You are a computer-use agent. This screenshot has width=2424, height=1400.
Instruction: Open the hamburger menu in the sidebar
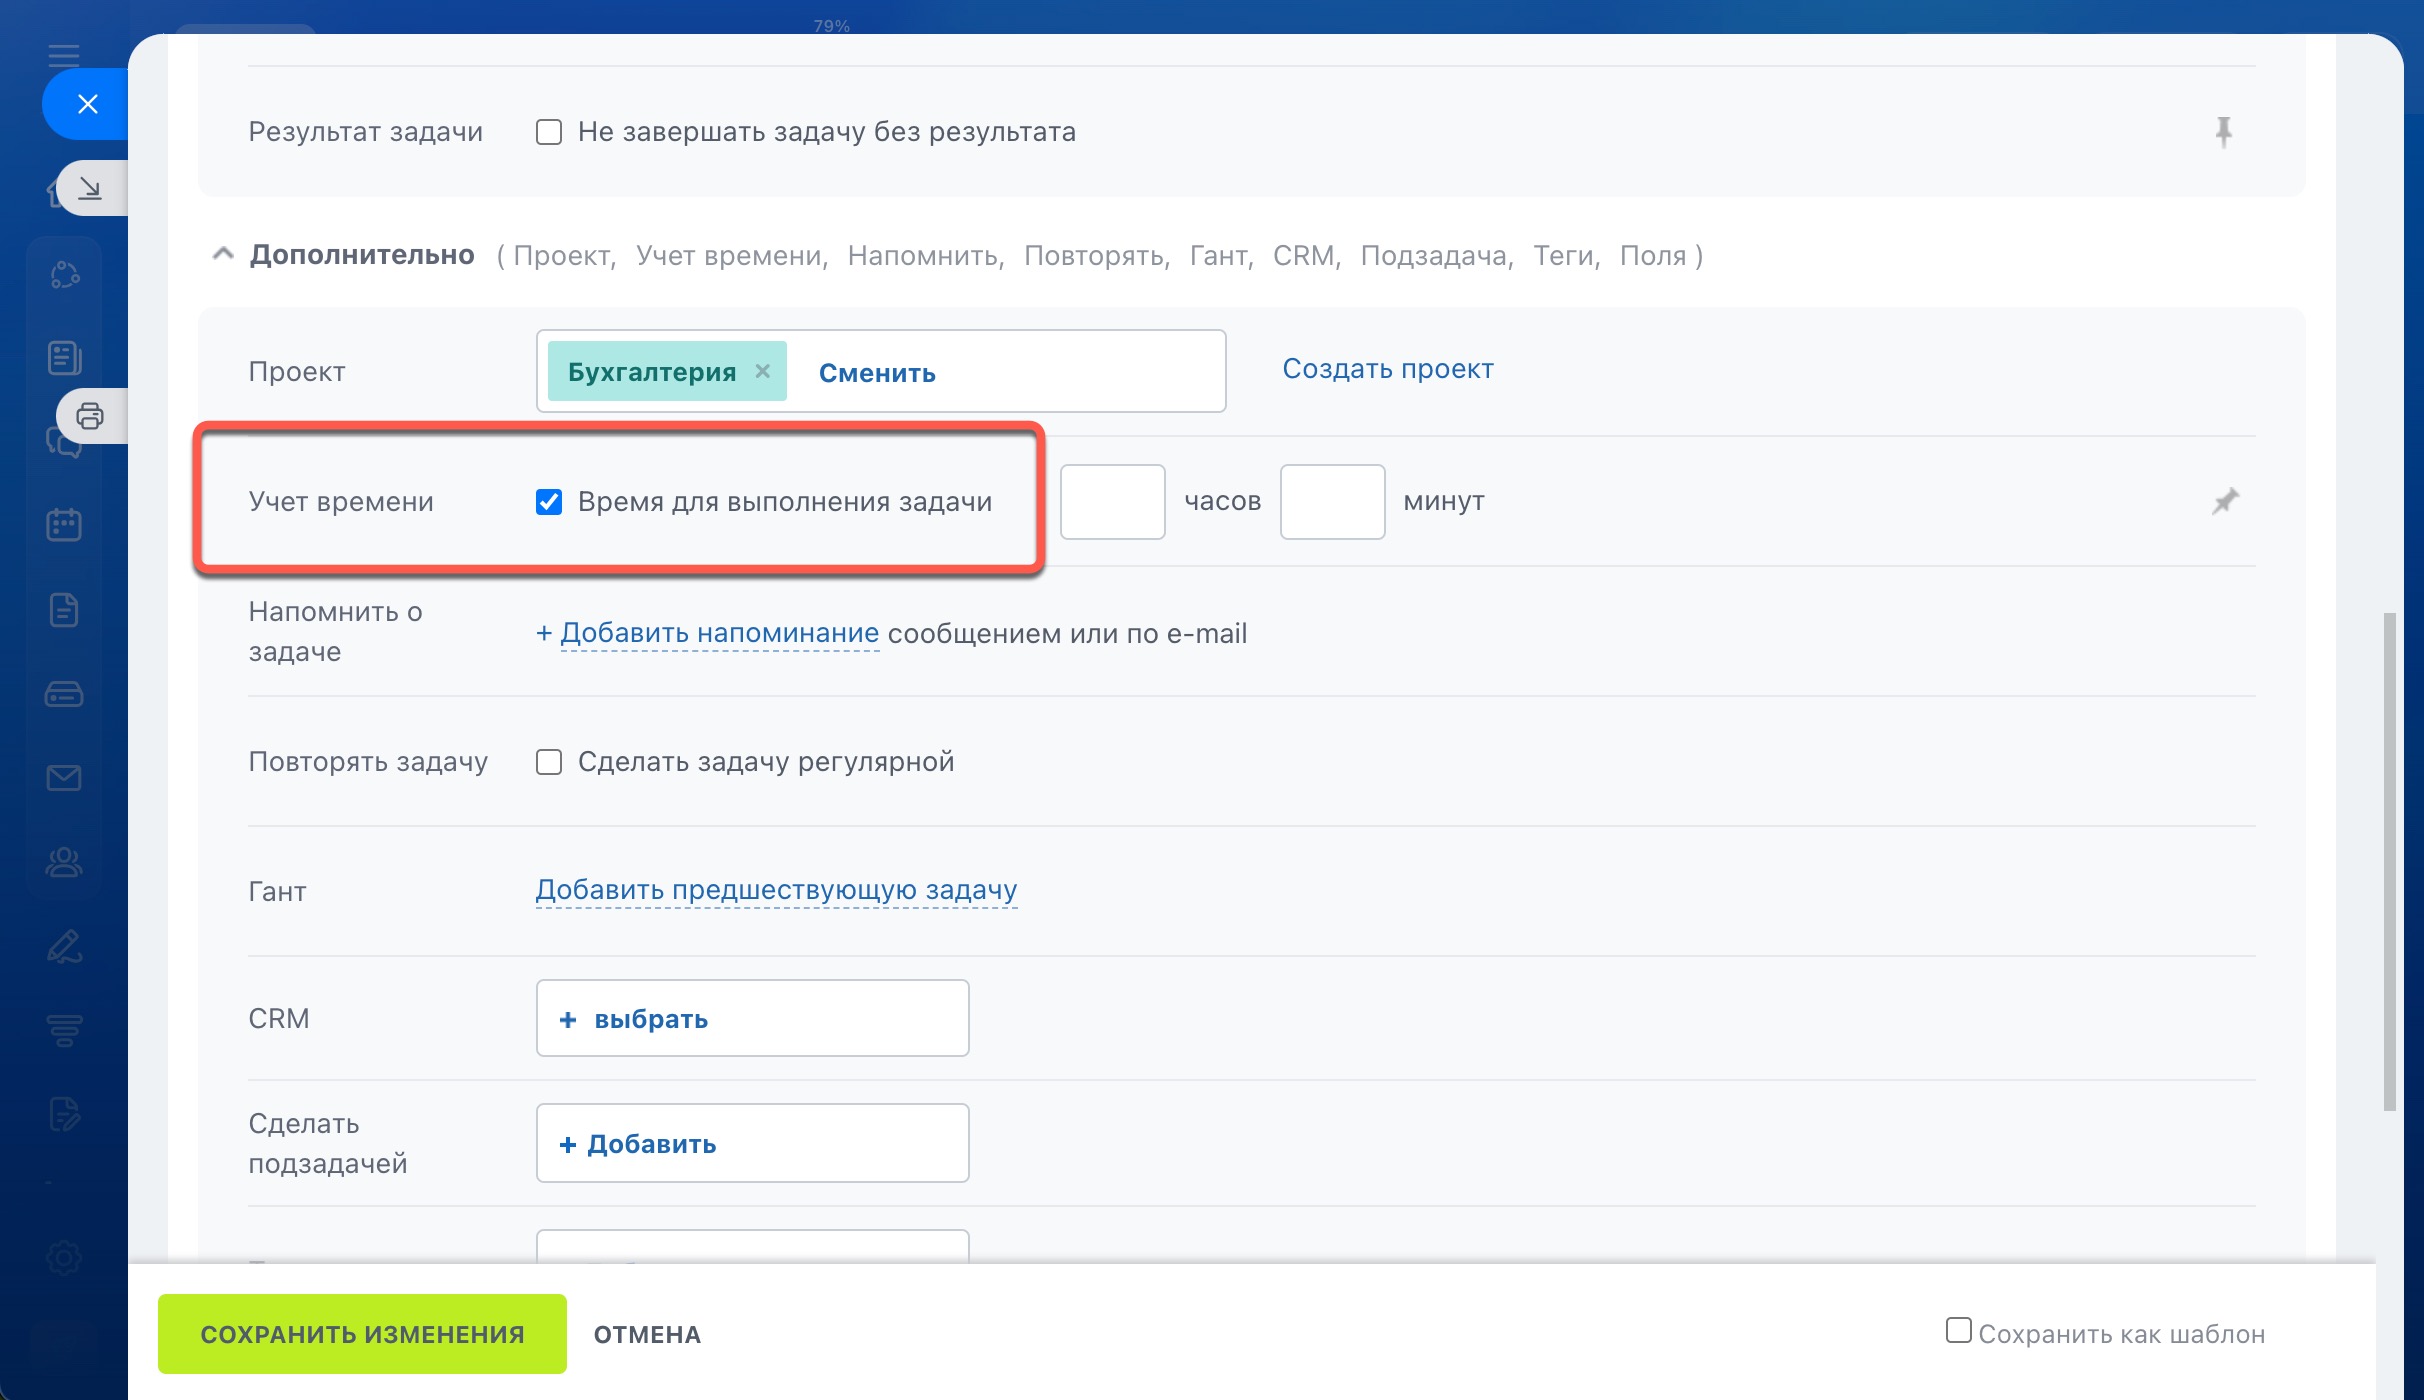[63, 54]
